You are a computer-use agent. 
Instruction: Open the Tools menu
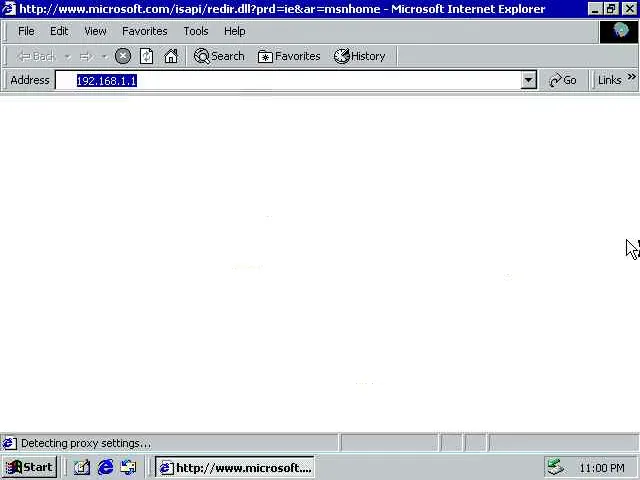(196, 31)
